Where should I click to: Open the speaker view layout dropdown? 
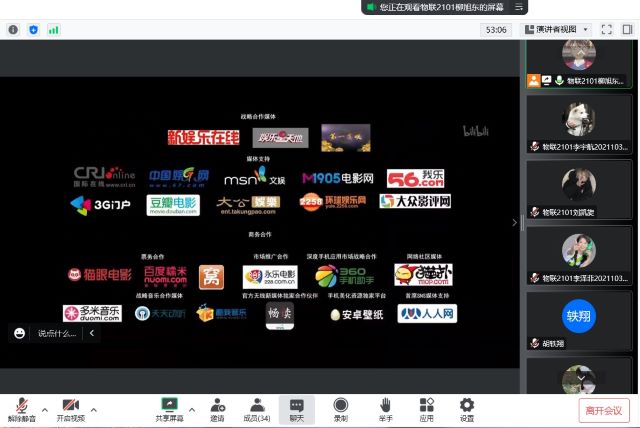pos(562,30)
